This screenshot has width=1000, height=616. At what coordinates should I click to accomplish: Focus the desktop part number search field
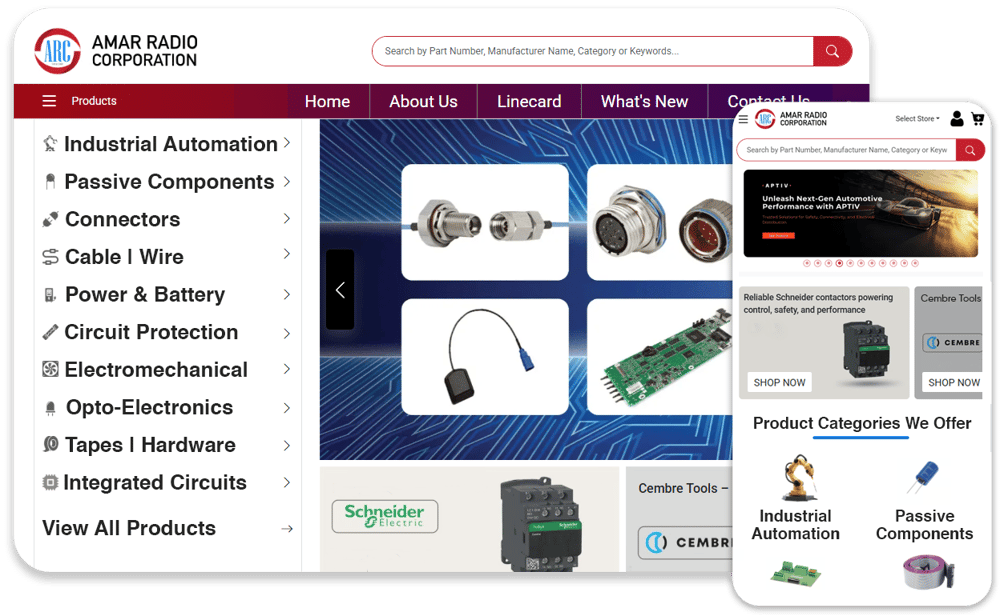590,51
